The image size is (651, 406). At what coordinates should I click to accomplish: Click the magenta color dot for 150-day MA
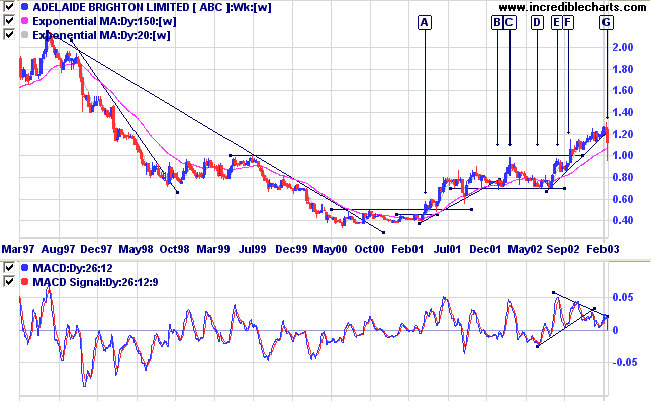point(24,21)
